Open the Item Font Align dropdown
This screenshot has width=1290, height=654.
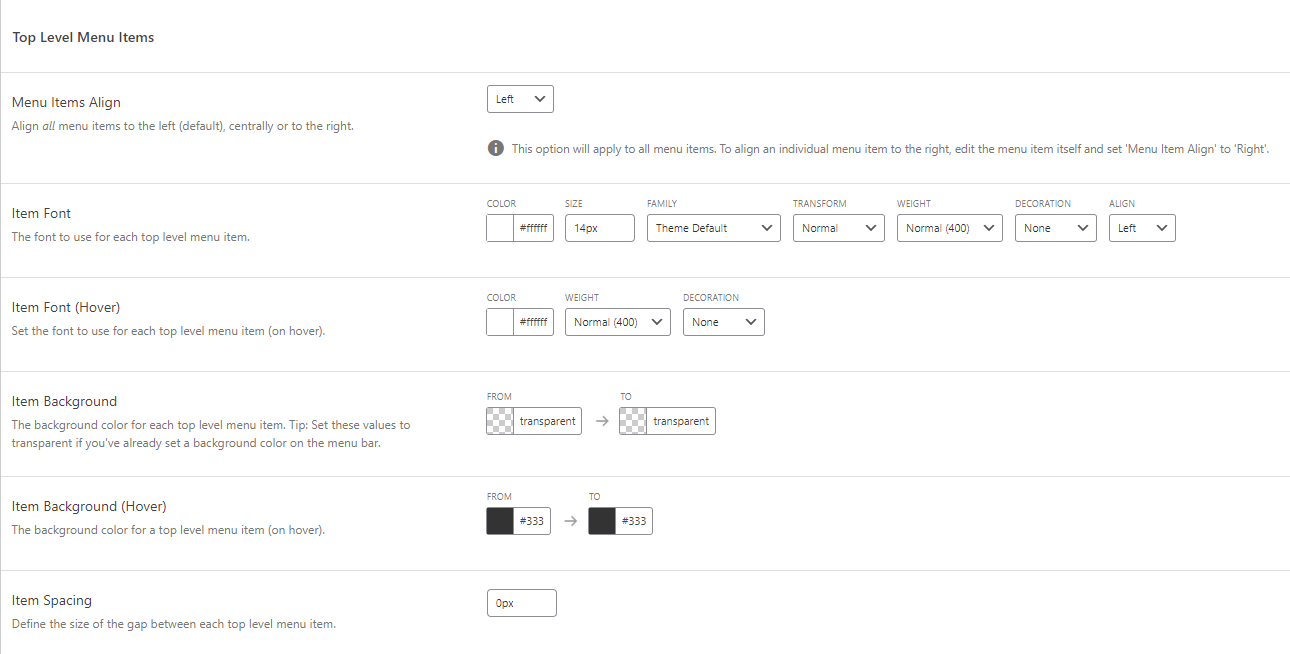[x=1141, y=227]
